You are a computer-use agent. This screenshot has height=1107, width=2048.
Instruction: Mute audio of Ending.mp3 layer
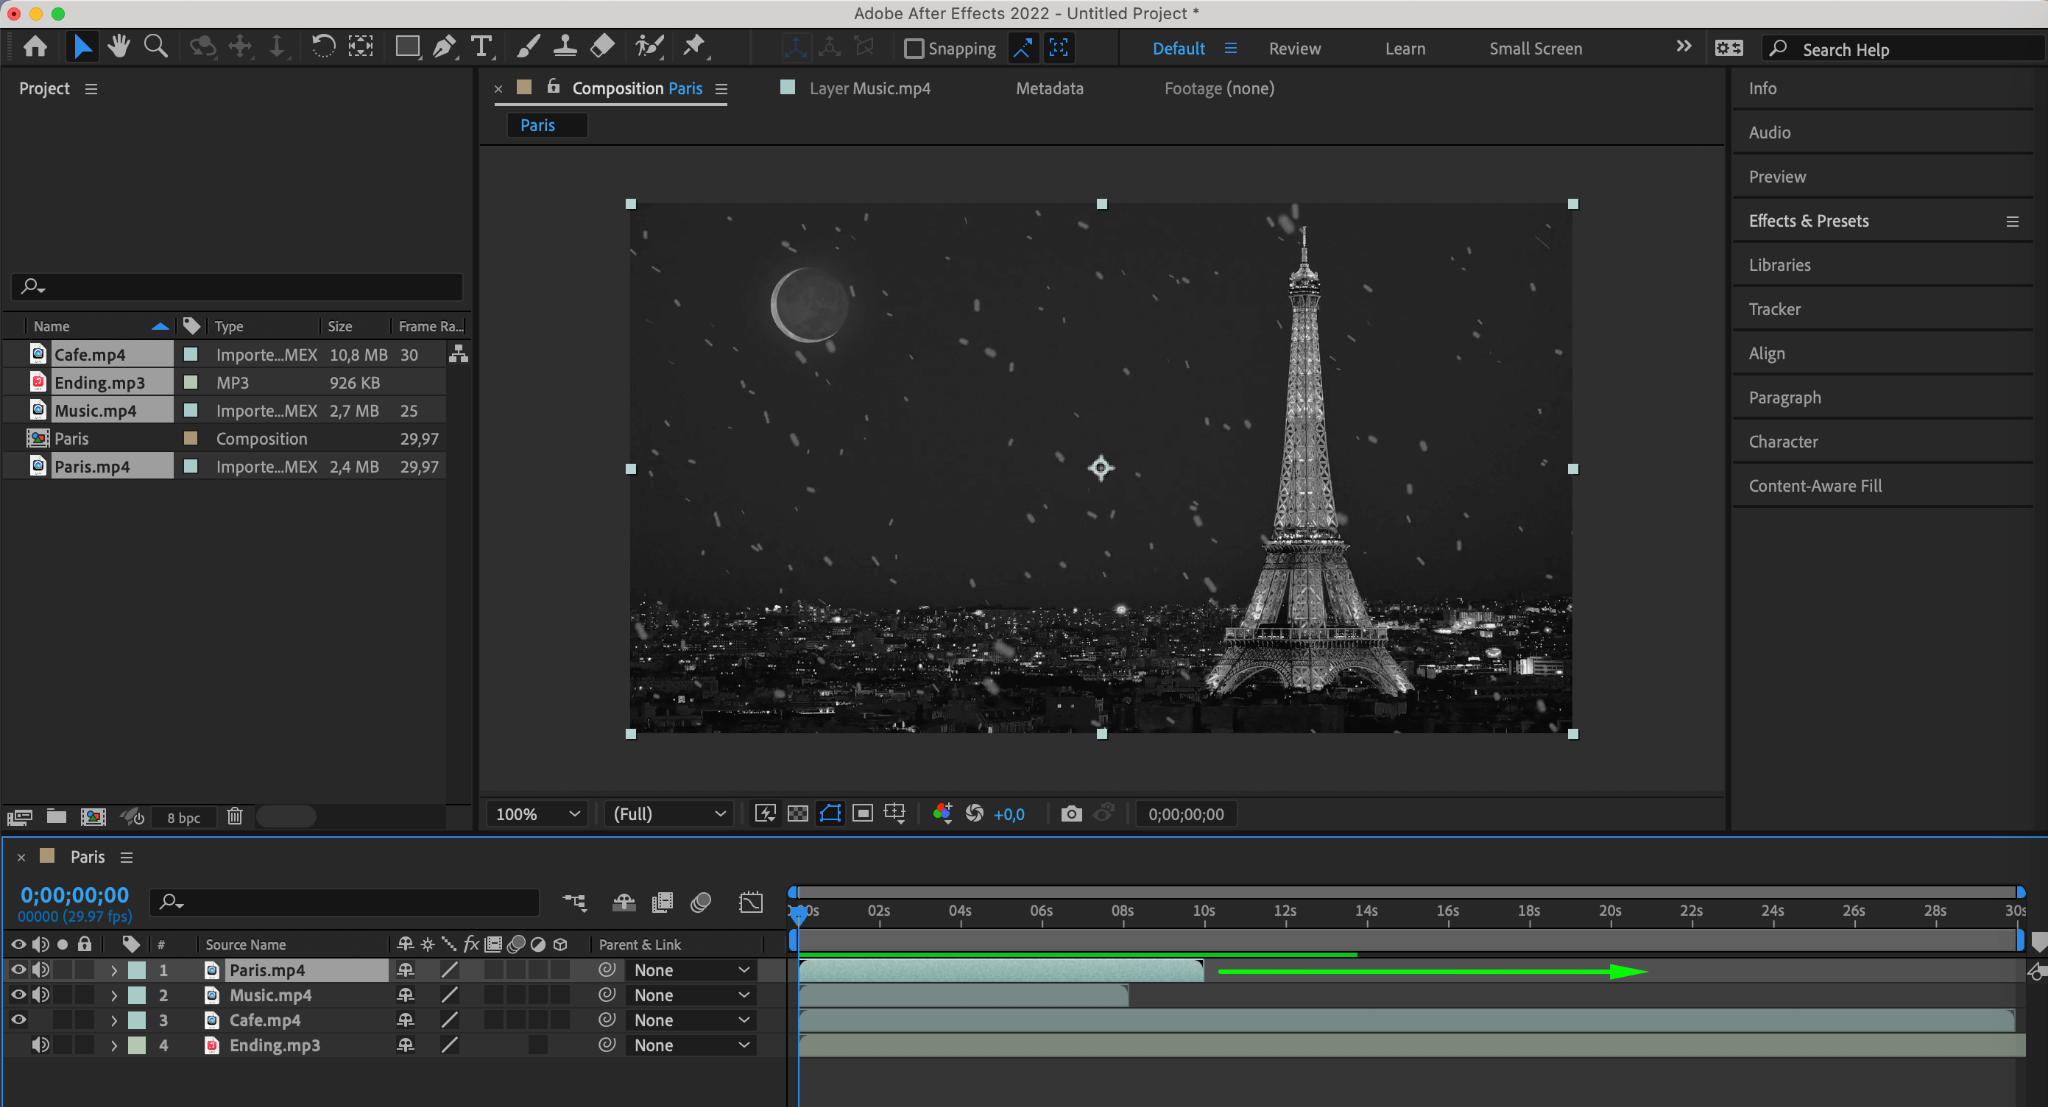tap(40, 1045)
